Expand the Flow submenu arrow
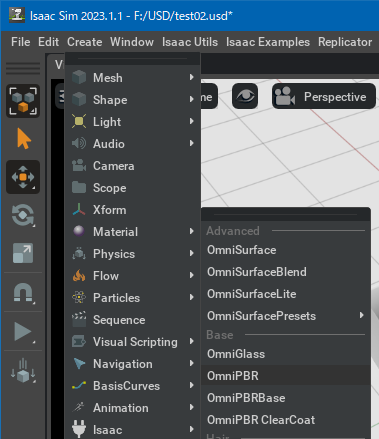This screenshot has width=379, height=439. pos(192,275)
